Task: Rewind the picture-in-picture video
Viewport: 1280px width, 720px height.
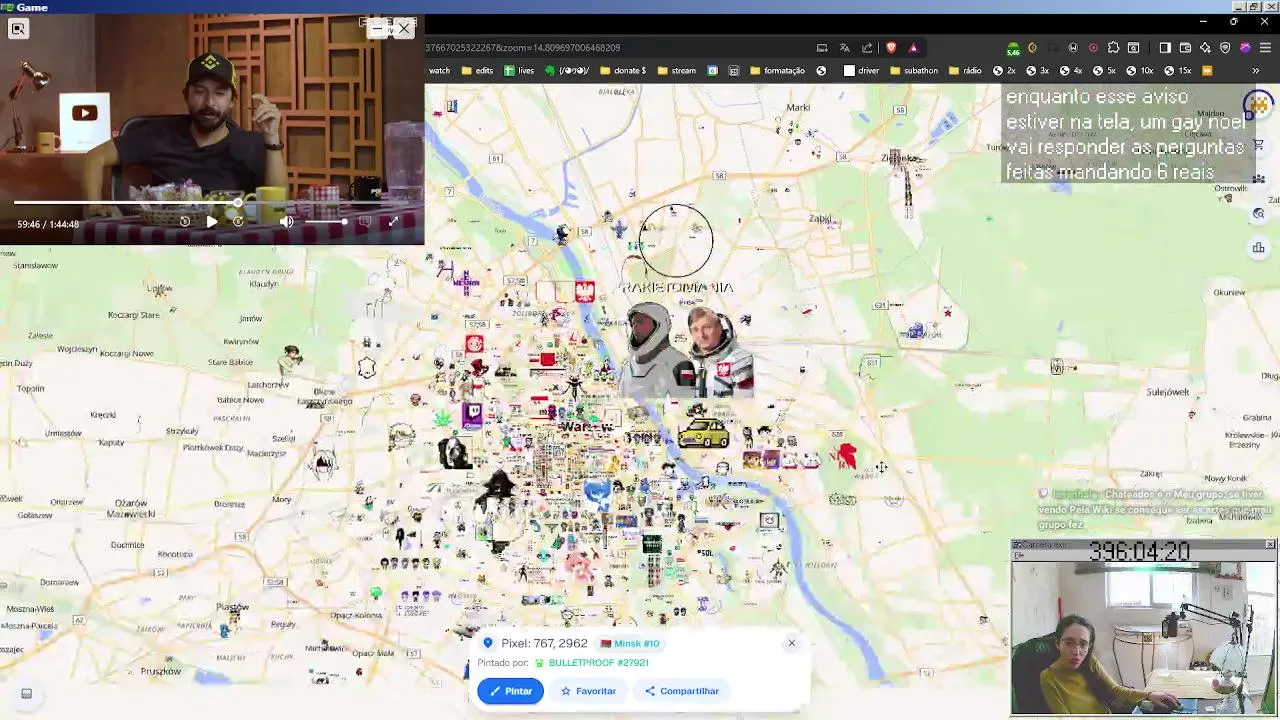Action: (x=185, y=222)
